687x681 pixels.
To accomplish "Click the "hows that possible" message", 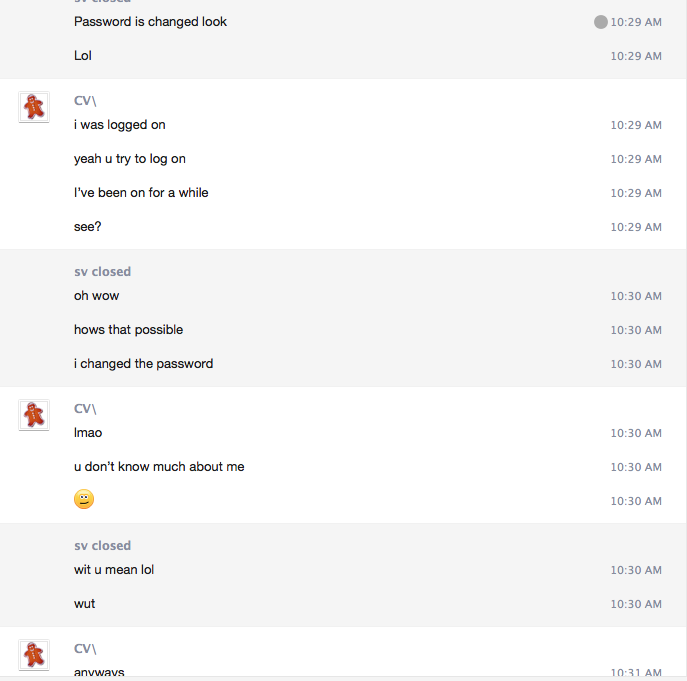I will pyautogui.click(x=128, y=330).
